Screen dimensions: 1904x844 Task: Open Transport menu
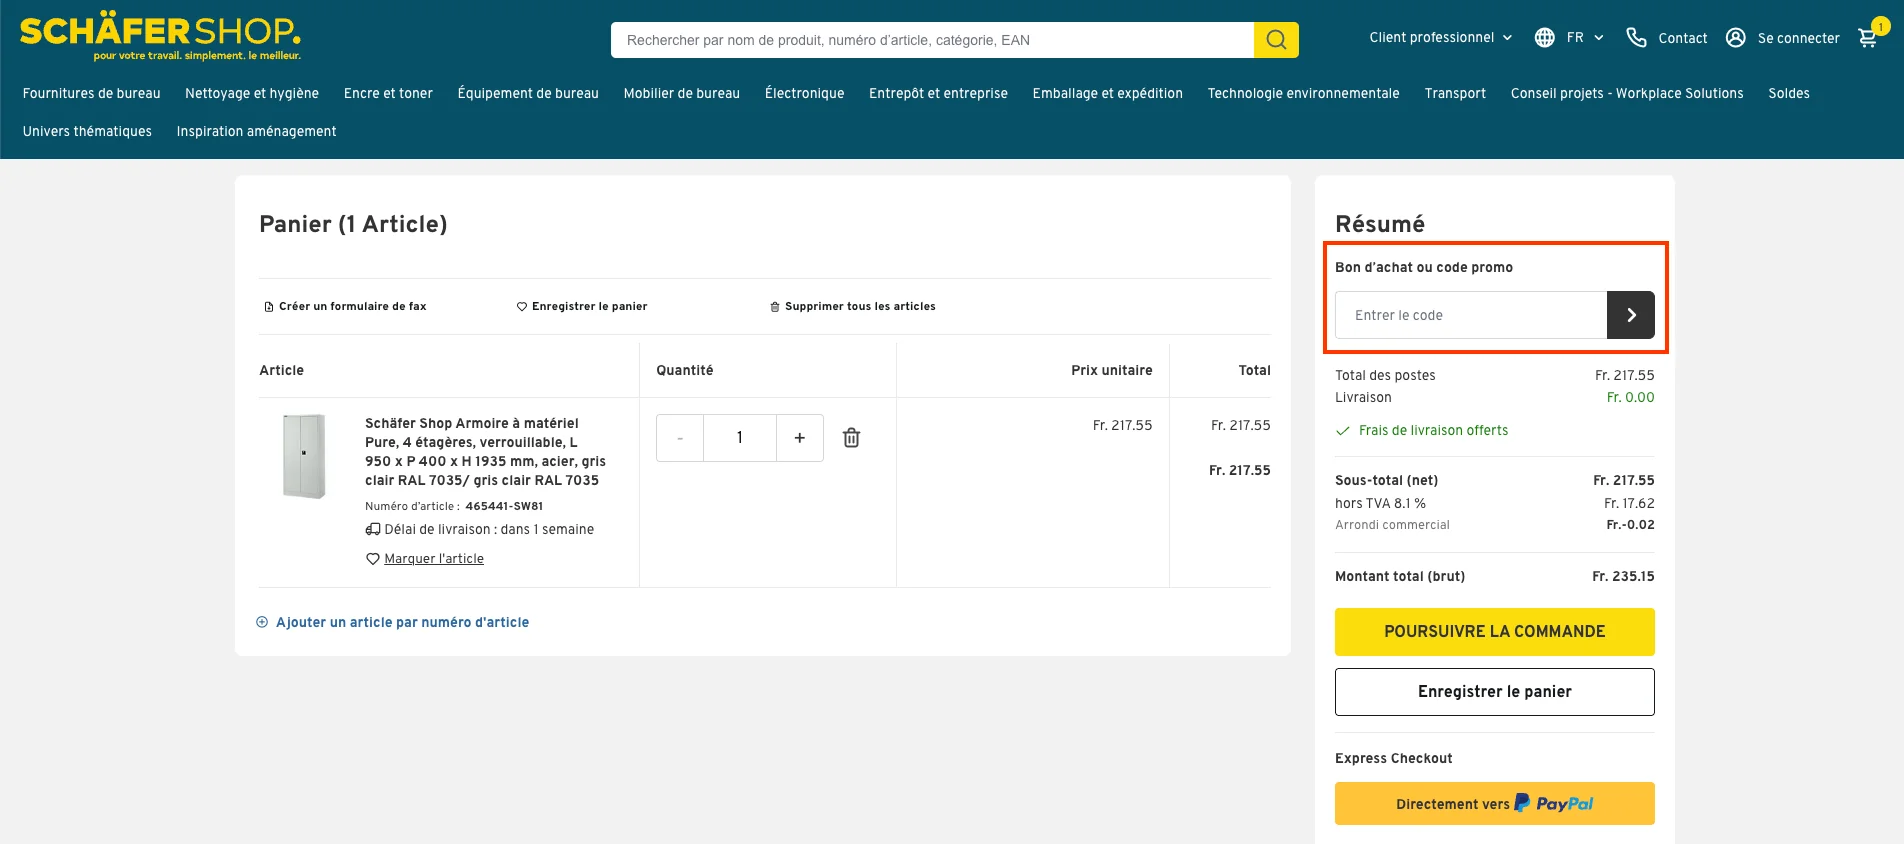coord(1455,93)
